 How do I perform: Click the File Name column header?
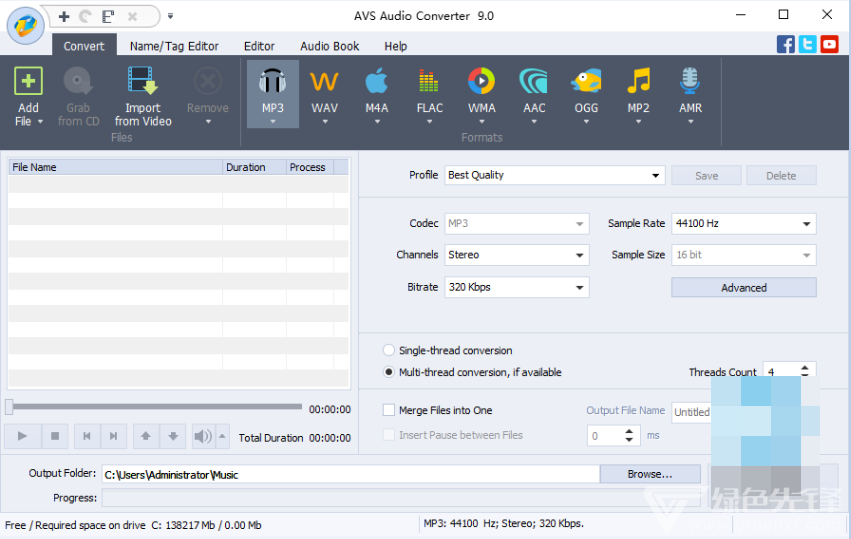[115, 167]
